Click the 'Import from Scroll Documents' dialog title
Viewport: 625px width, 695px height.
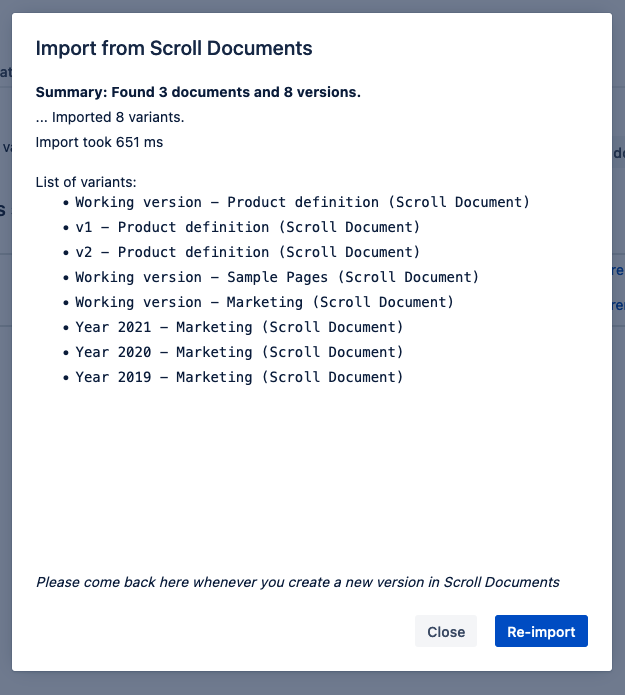[174, 48]
